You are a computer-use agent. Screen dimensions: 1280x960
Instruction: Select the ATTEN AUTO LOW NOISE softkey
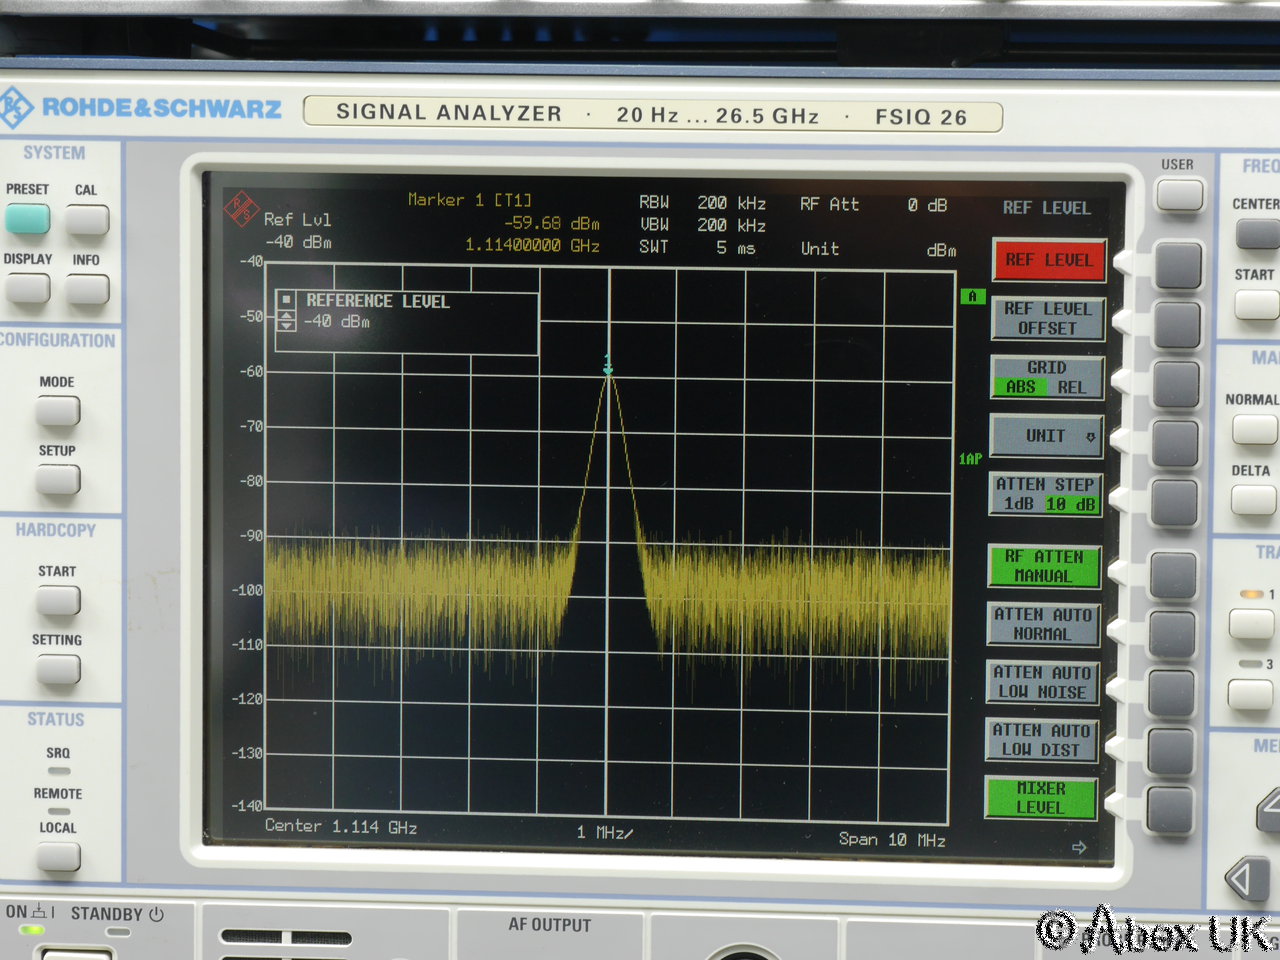pyautogui.click(x=1043, y=682)
